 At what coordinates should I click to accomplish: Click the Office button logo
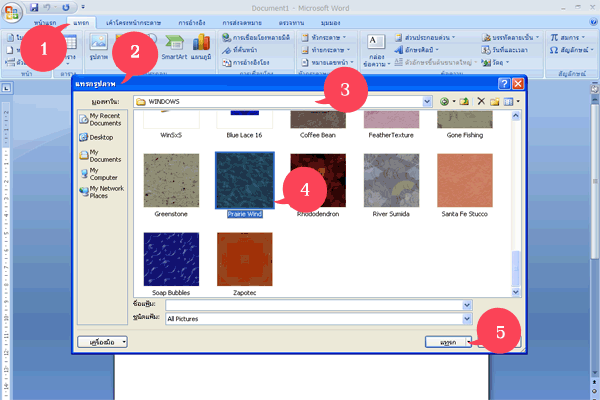12,12
